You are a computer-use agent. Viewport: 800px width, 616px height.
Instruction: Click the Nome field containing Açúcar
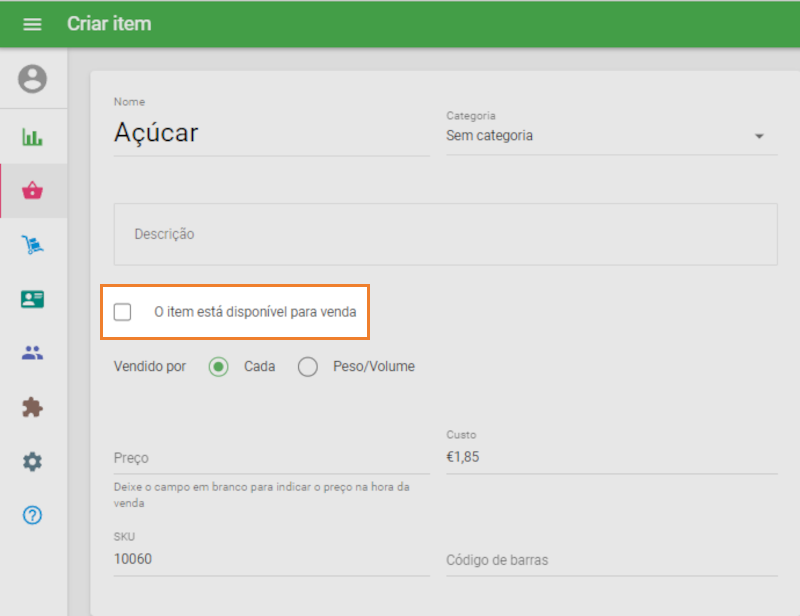pyautogui.click(x=270, y=133)
